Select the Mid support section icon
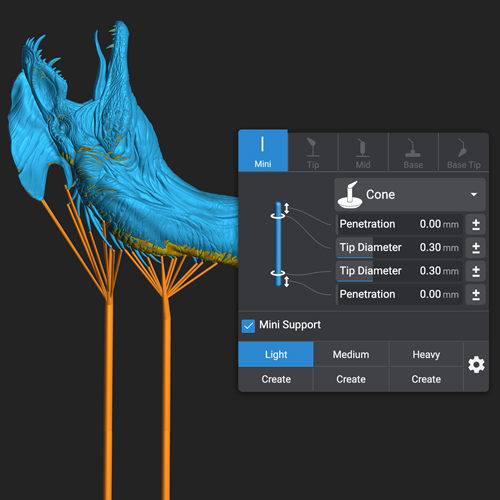This screenshot has width=500, height=500. [x=363, y=147]
